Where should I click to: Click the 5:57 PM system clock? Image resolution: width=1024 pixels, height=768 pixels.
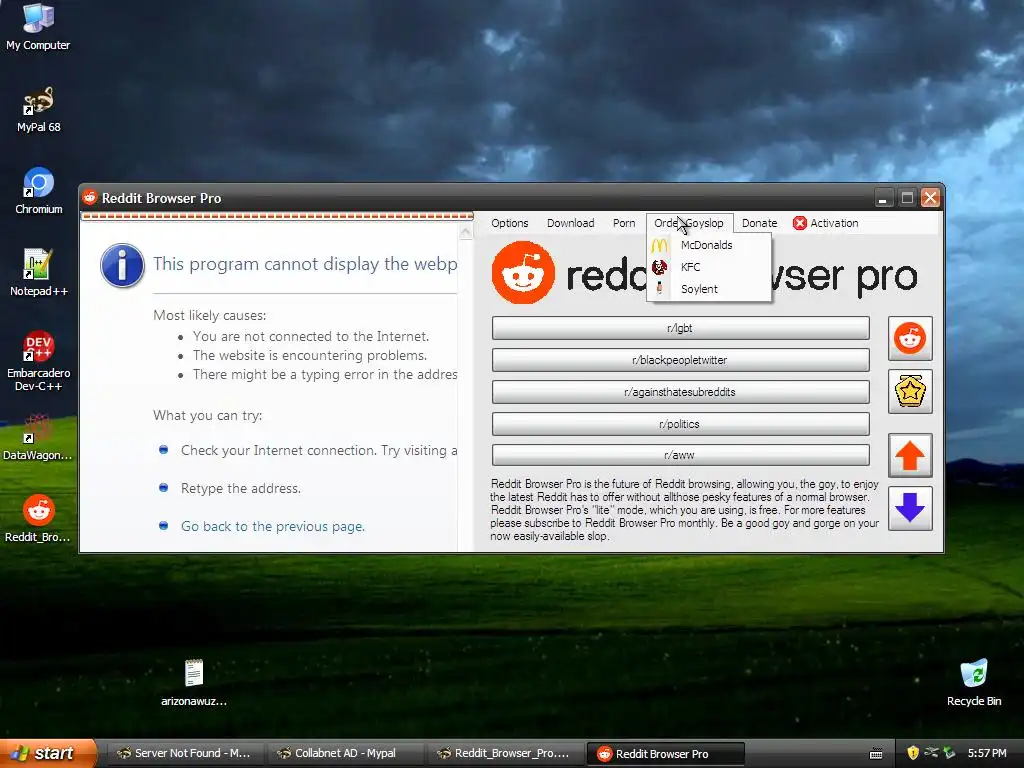pyautogui.click(x=987, y=753)
